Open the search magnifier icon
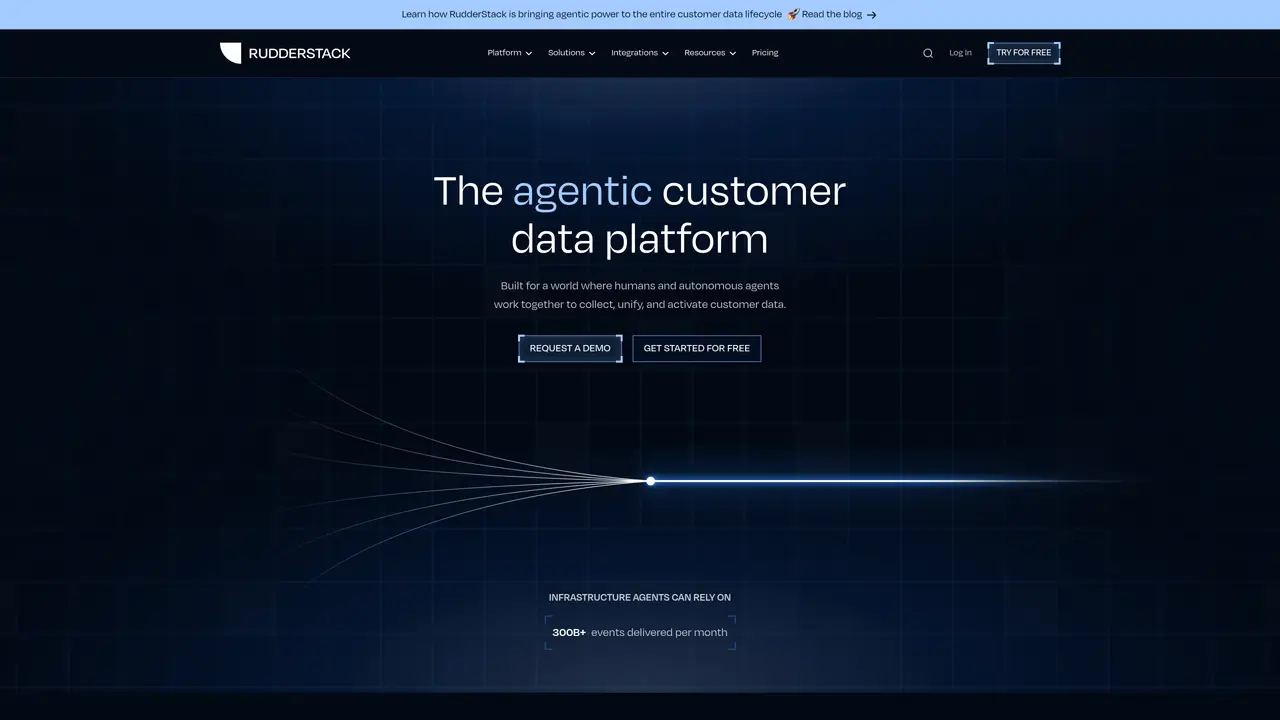The width and height of the screenshot is (1280, 720). (928, 53)
